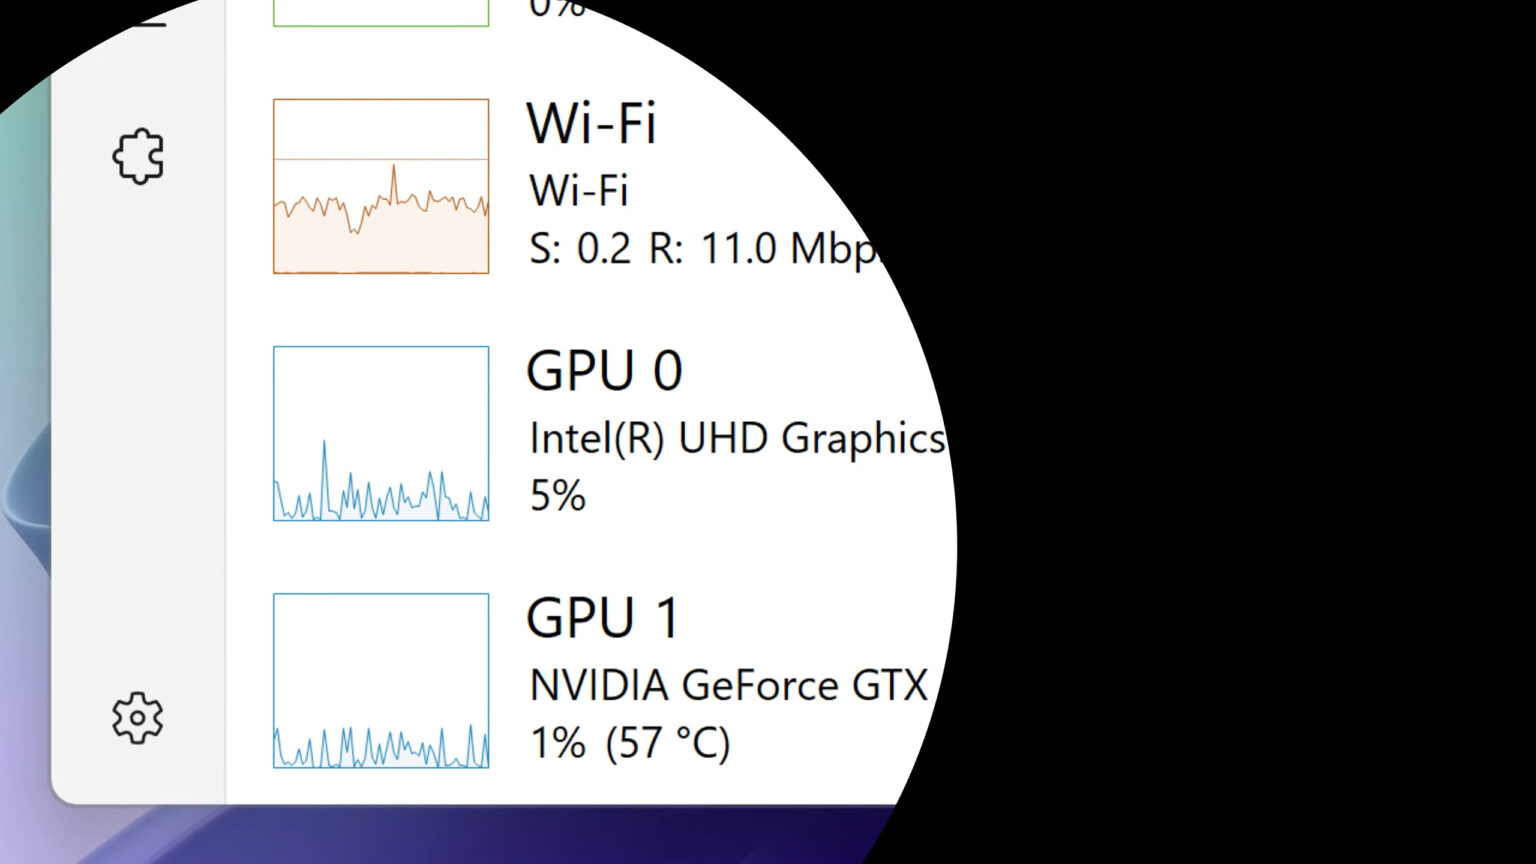This screenshot has height=864, width=1536.
Task: Click the 5% utilization value under GPU 0
Action: pyautogui.click(x=557, y=496)
